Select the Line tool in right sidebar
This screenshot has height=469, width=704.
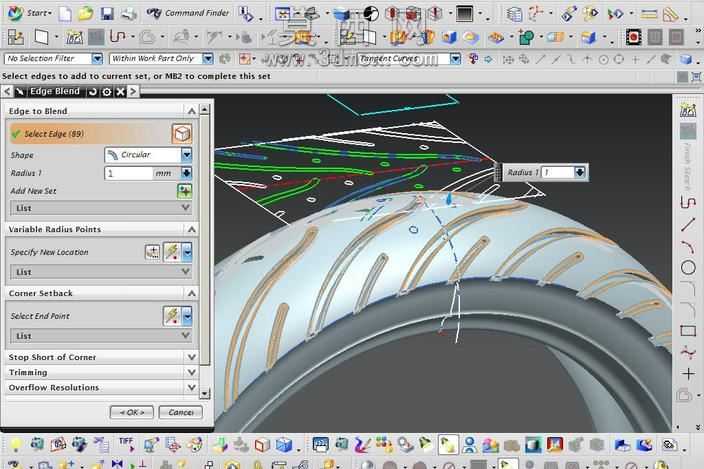point(687,225)
